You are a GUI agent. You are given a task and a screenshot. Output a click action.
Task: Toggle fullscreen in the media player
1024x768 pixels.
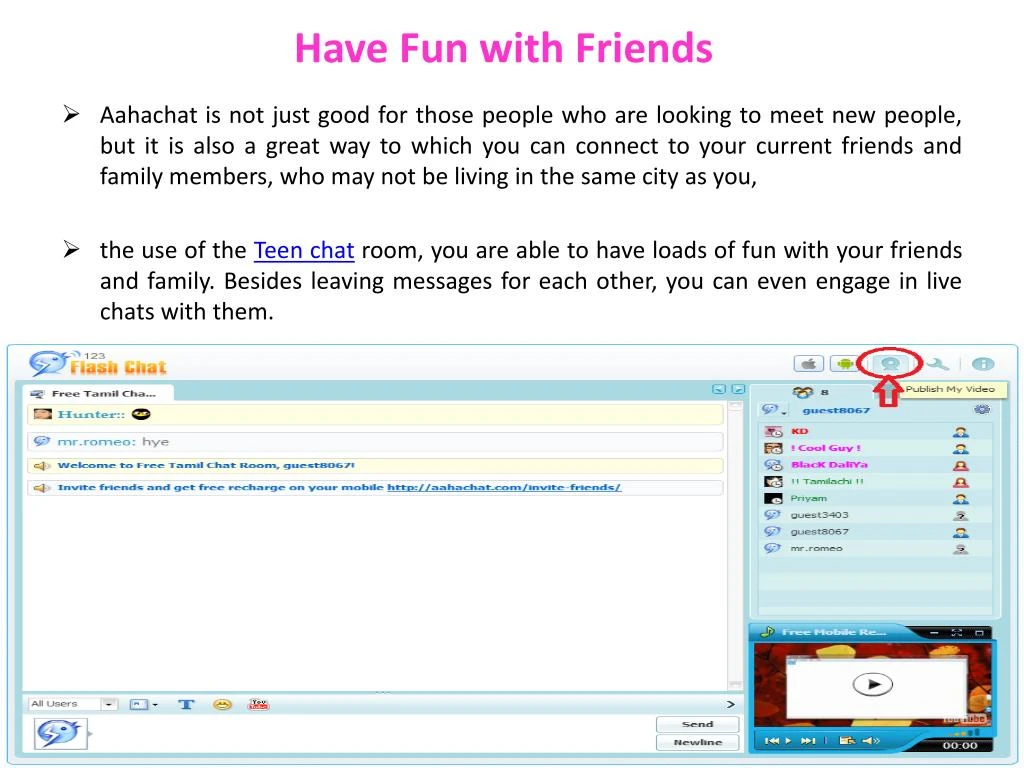coord(957,632)
